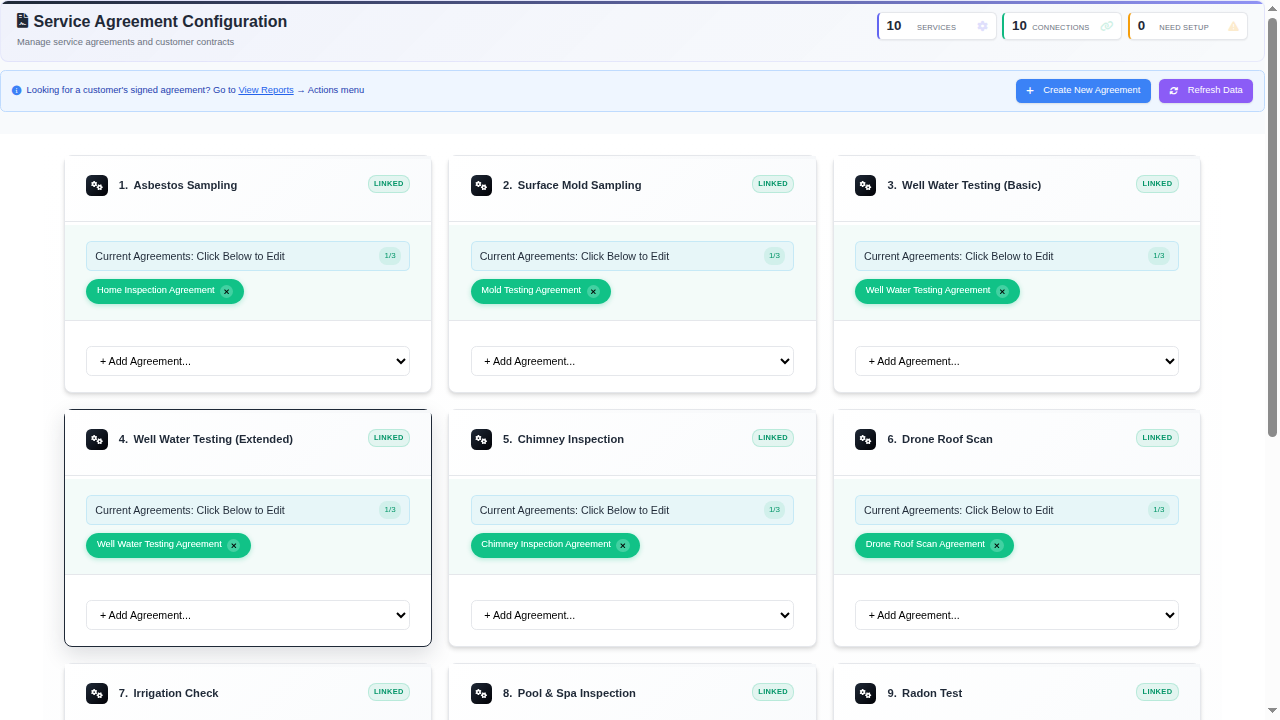Click Create New Agreement button
This screenshot has height=720, width=1280.
[1083, 91]
